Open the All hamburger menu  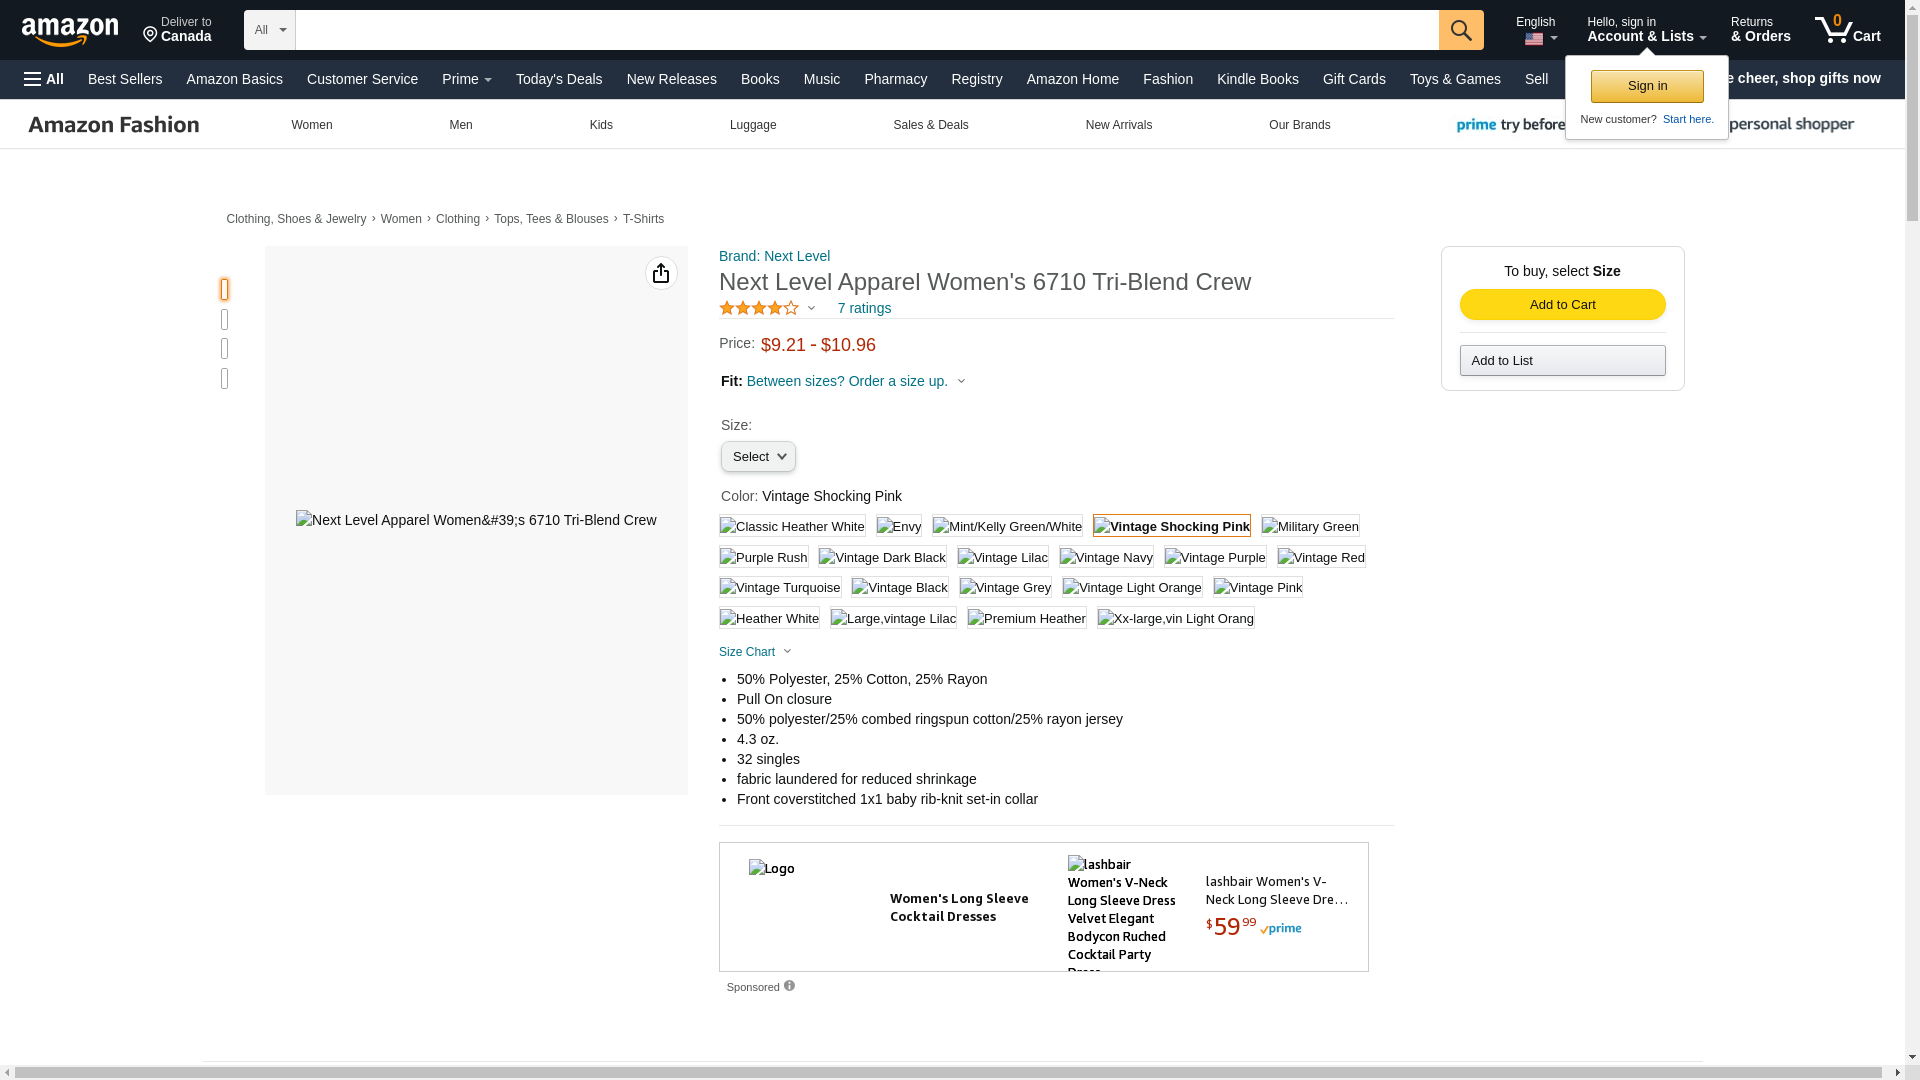pos(44,79)
